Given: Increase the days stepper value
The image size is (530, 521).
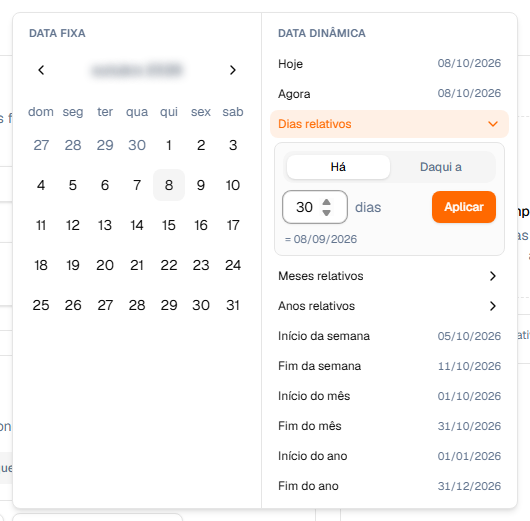Looking at the screenshot, I should pyautogui.click(x=326, y=202).
